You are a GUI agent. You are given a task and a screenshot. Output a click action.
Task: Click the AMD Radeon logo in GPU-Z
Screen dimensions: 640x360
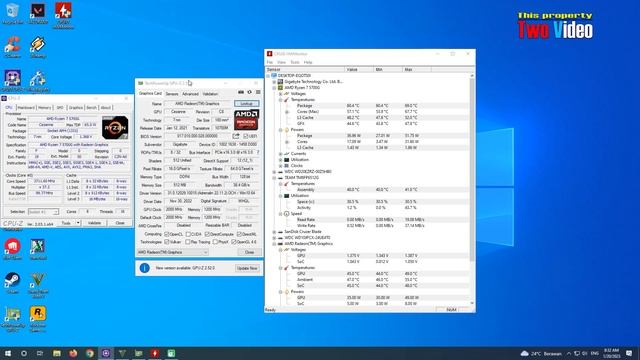pyautogui.click(x=246, y=119)
